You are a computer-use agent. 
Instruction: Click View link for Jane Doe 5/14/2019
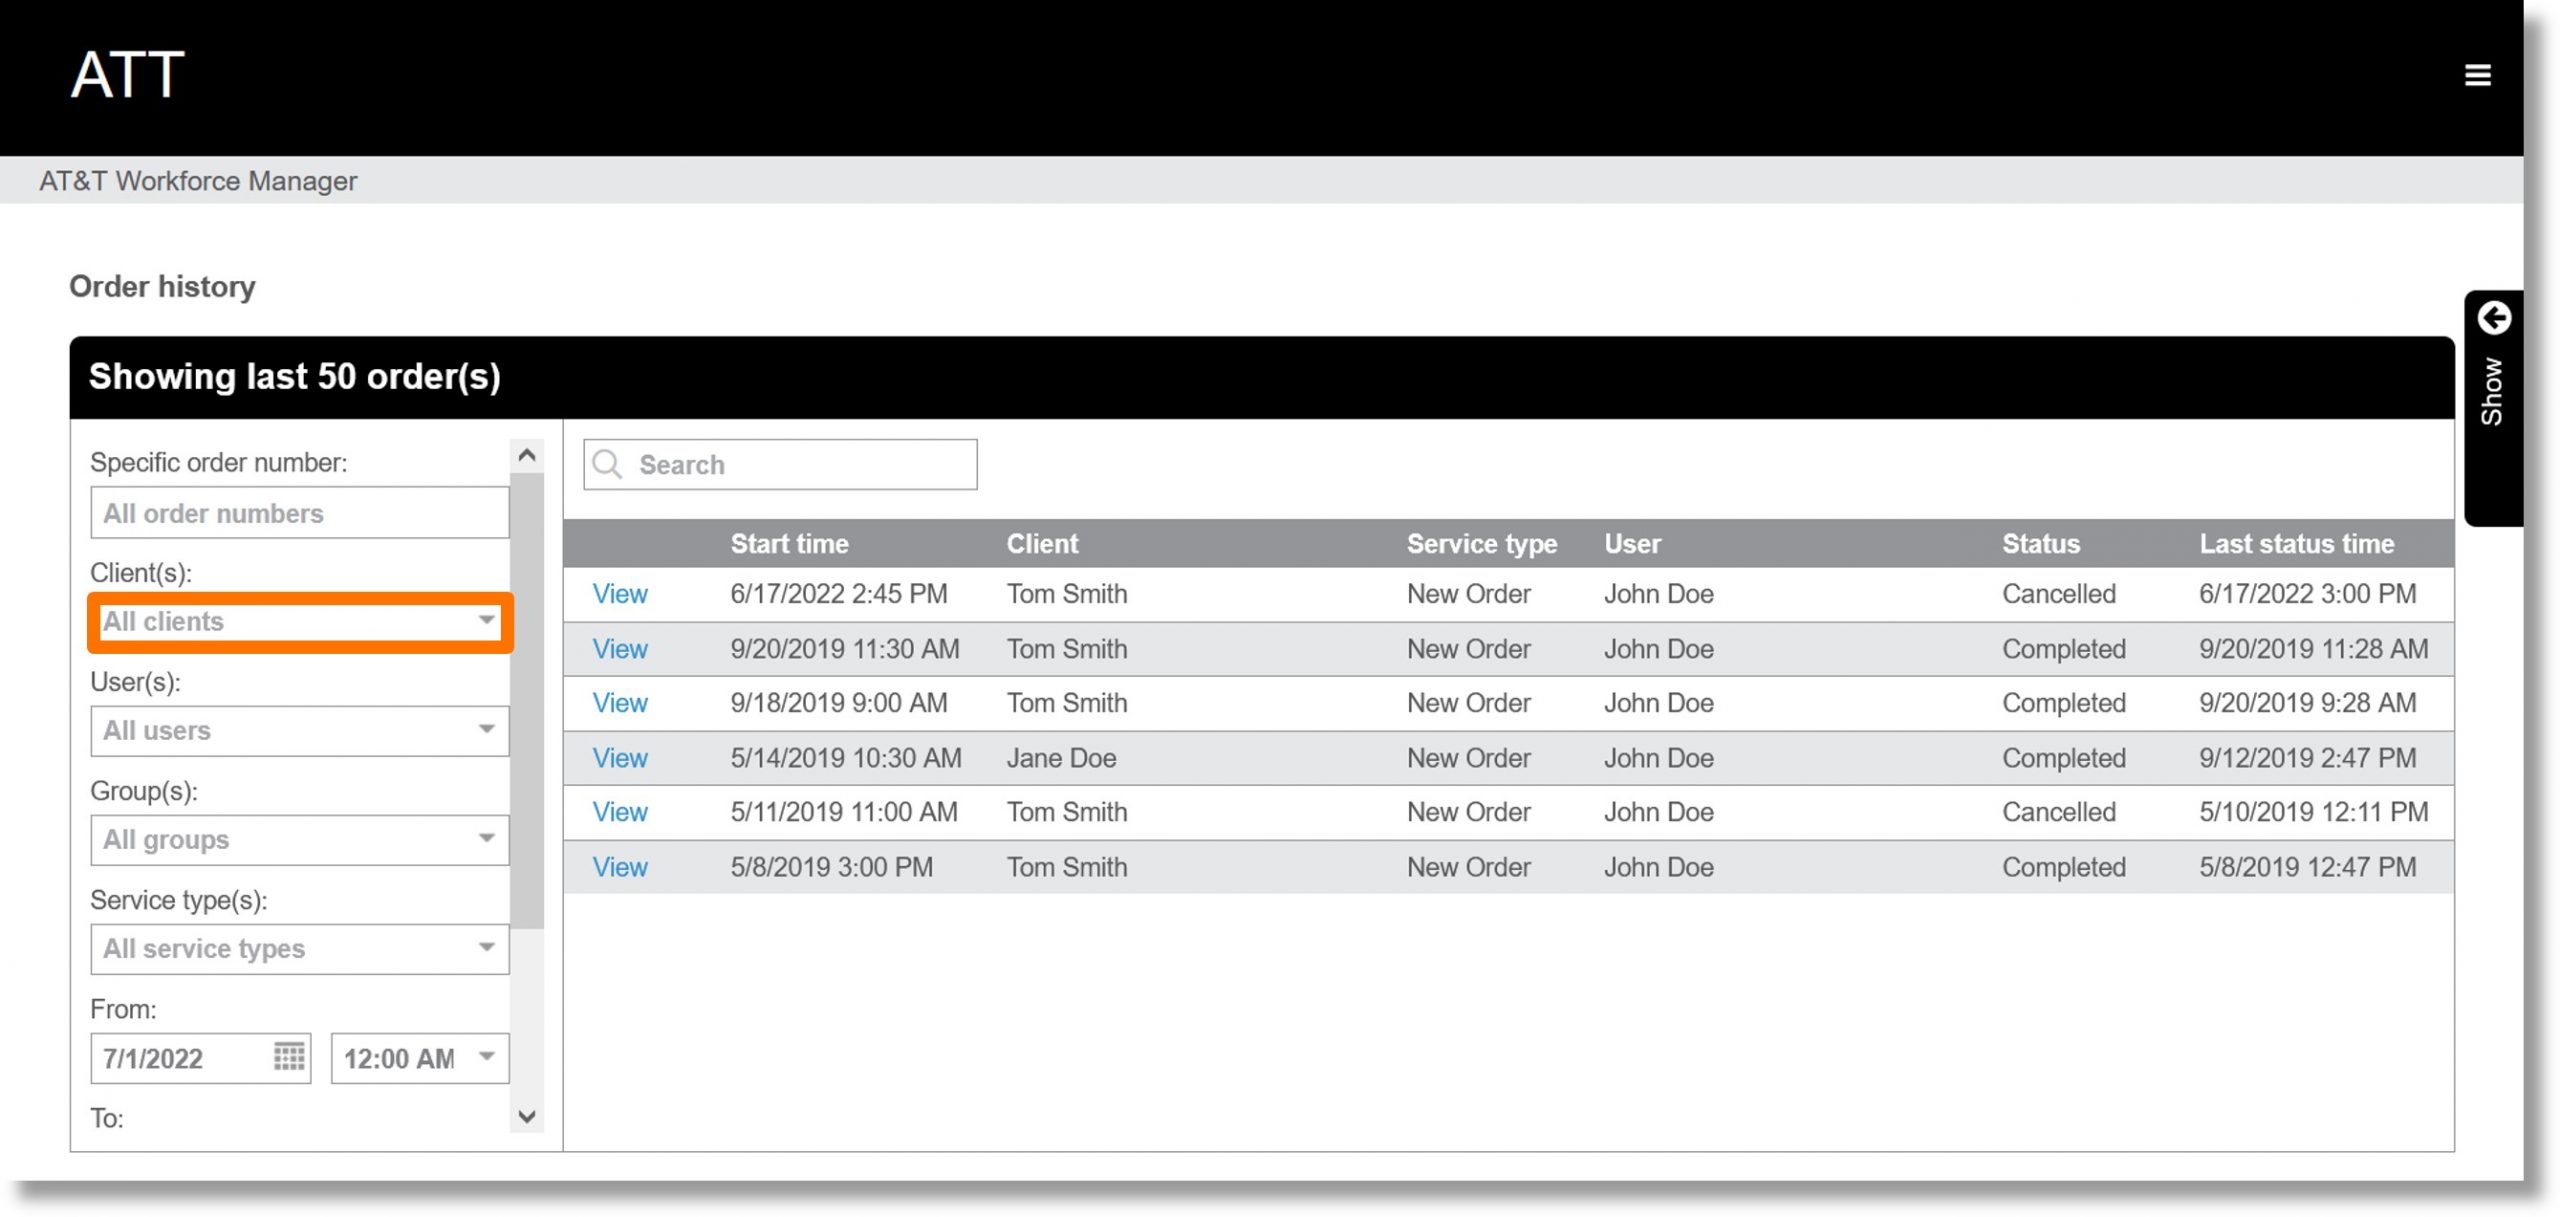(x=617, y=756)
